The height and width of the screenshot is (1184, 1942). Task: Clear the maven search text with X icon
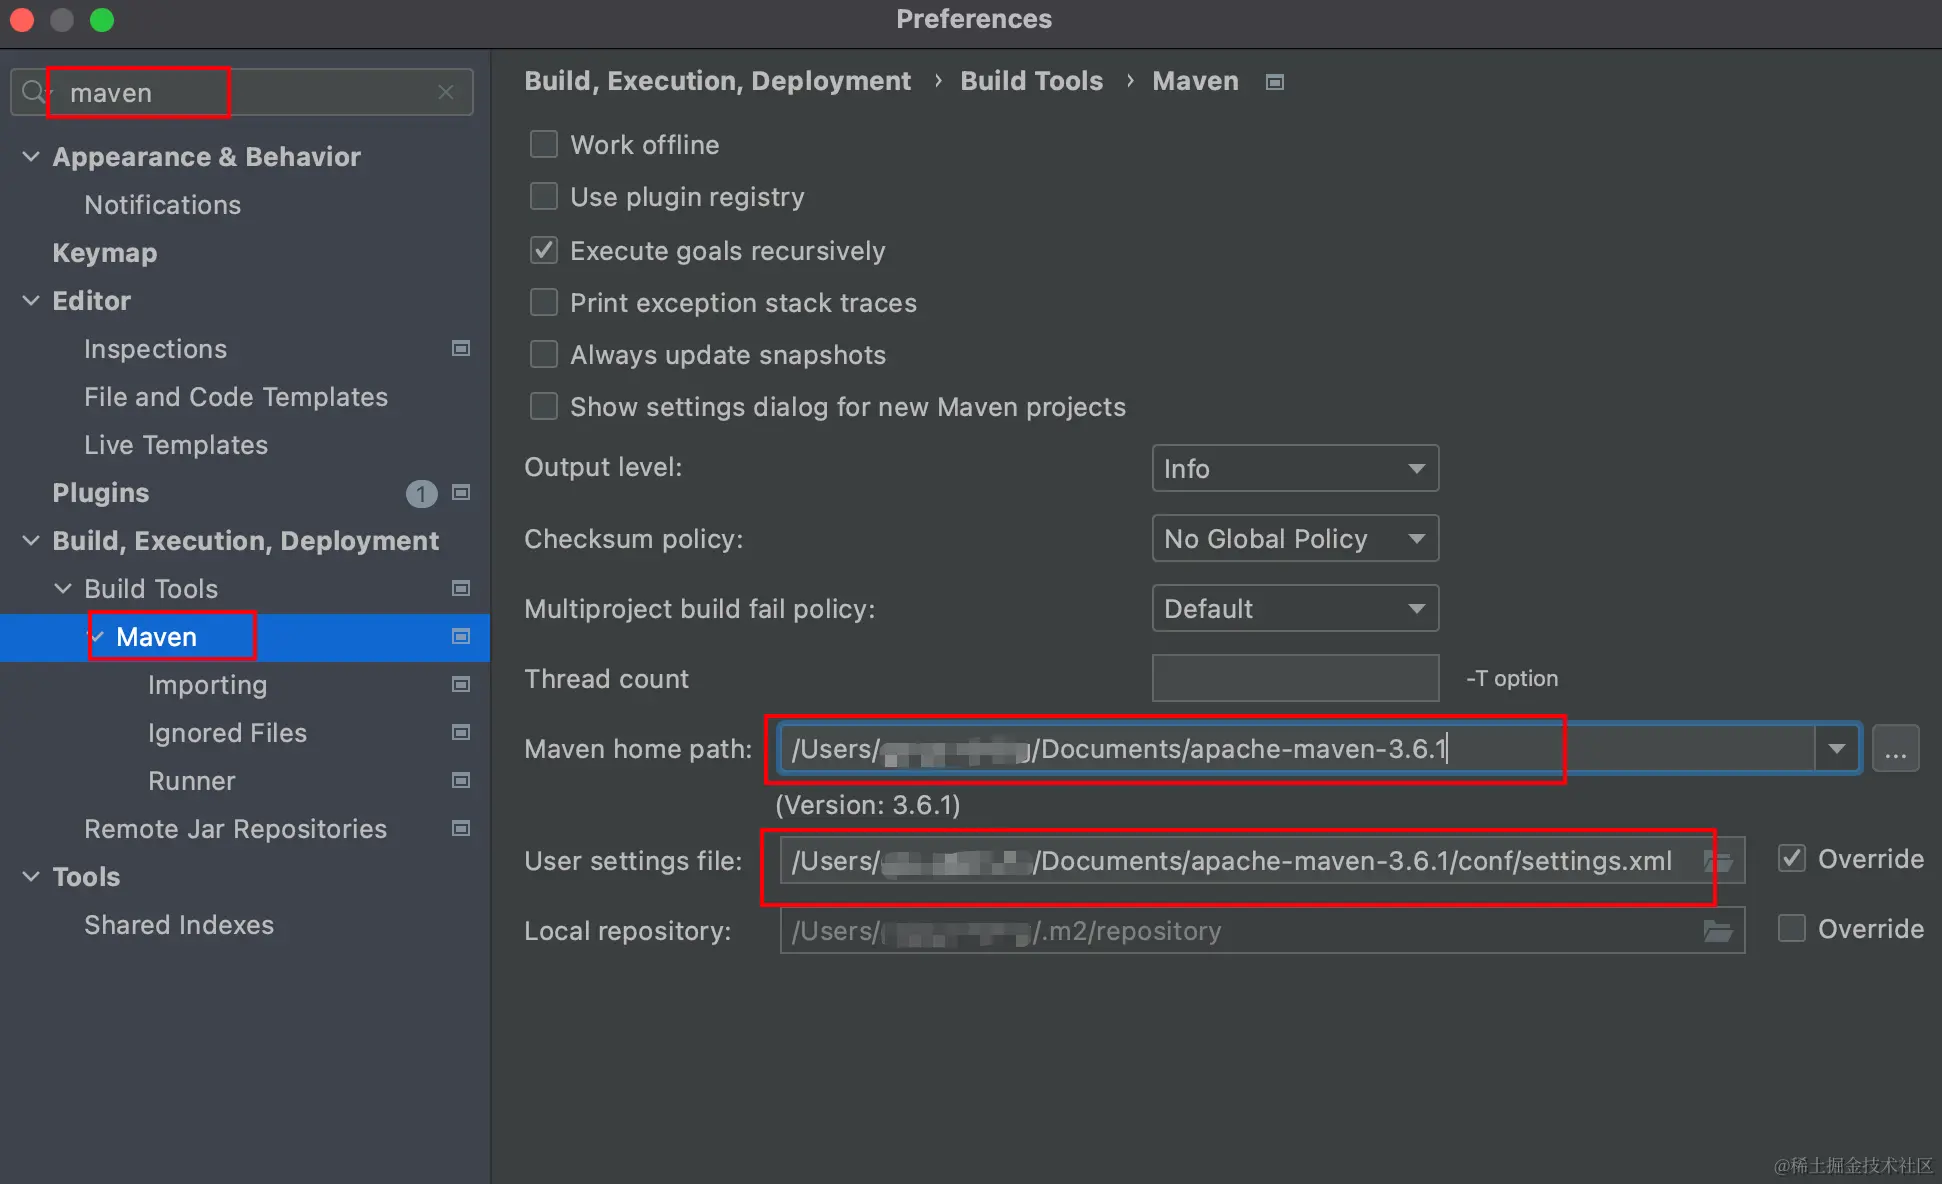point(446,92)
